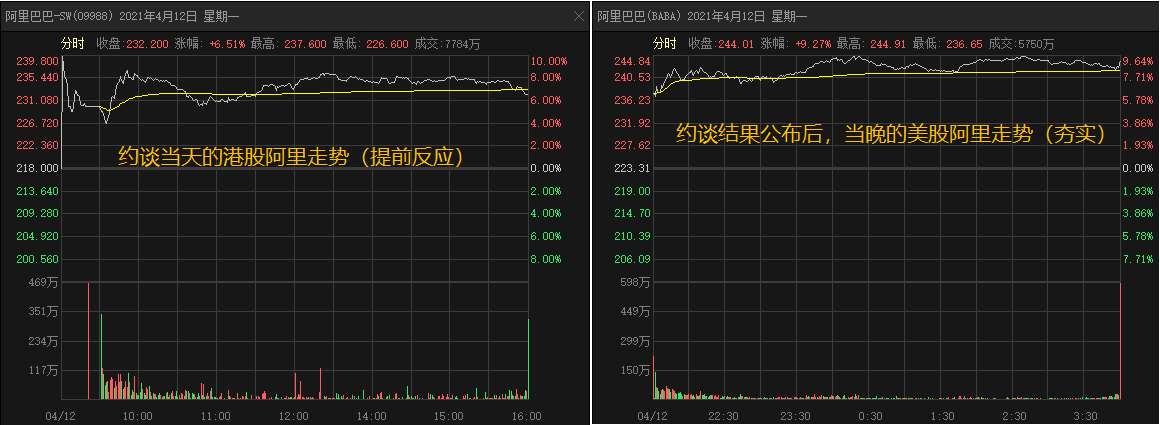Click the 218.000 baseline price label
Screen dimensions: 1160x425
[37, 168]
